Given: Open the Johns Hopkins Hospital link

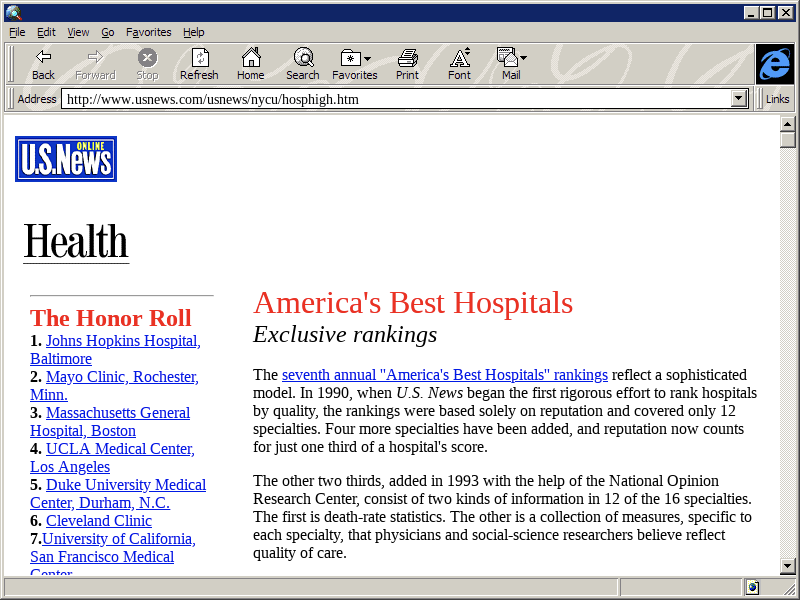Looking at the screenshot, I should point(121,341).
